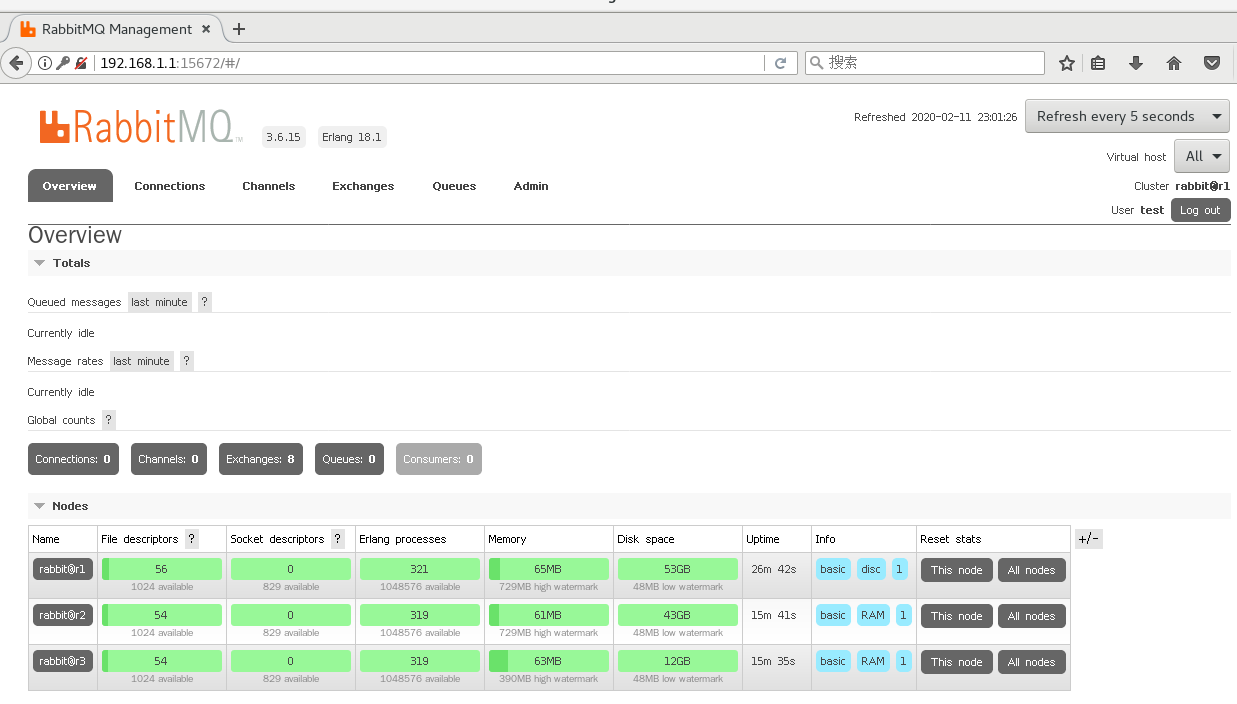Image resolution: width=1237 pixels, height=704 pixels.
Task: Open site information icon in address bar
Action: 45,63
